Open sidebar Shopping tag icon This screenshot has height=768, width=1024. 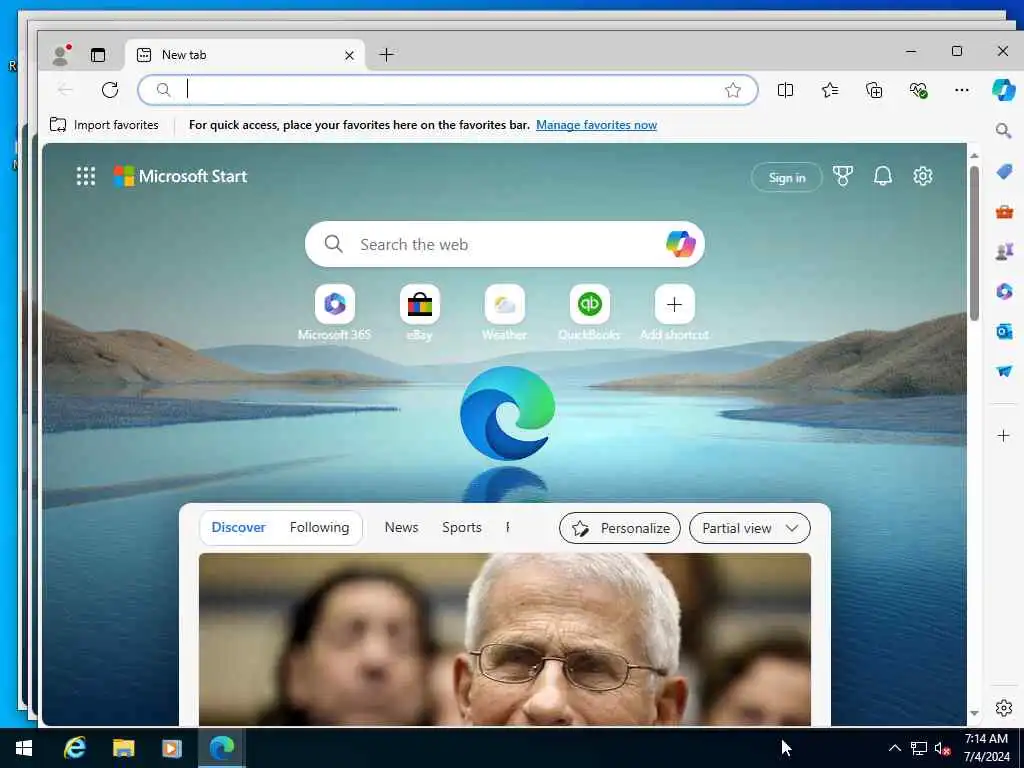1004,171
